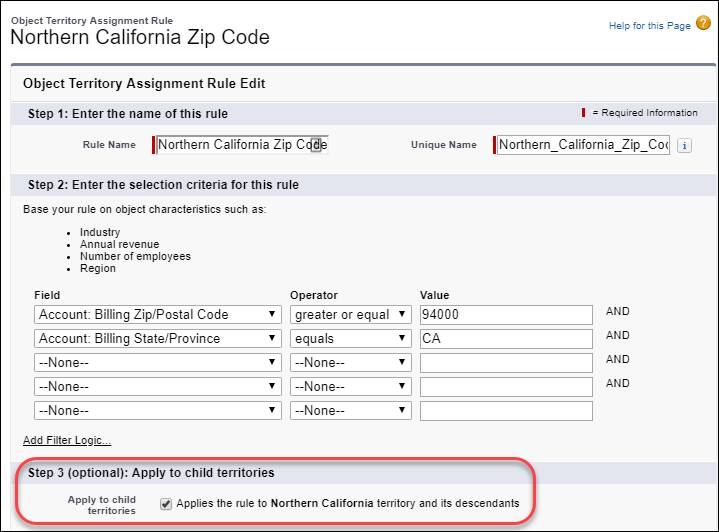Viewport: 719px width, 532px height.
Task: Click the empty value field in fifth row
Action: pos(506,410)
